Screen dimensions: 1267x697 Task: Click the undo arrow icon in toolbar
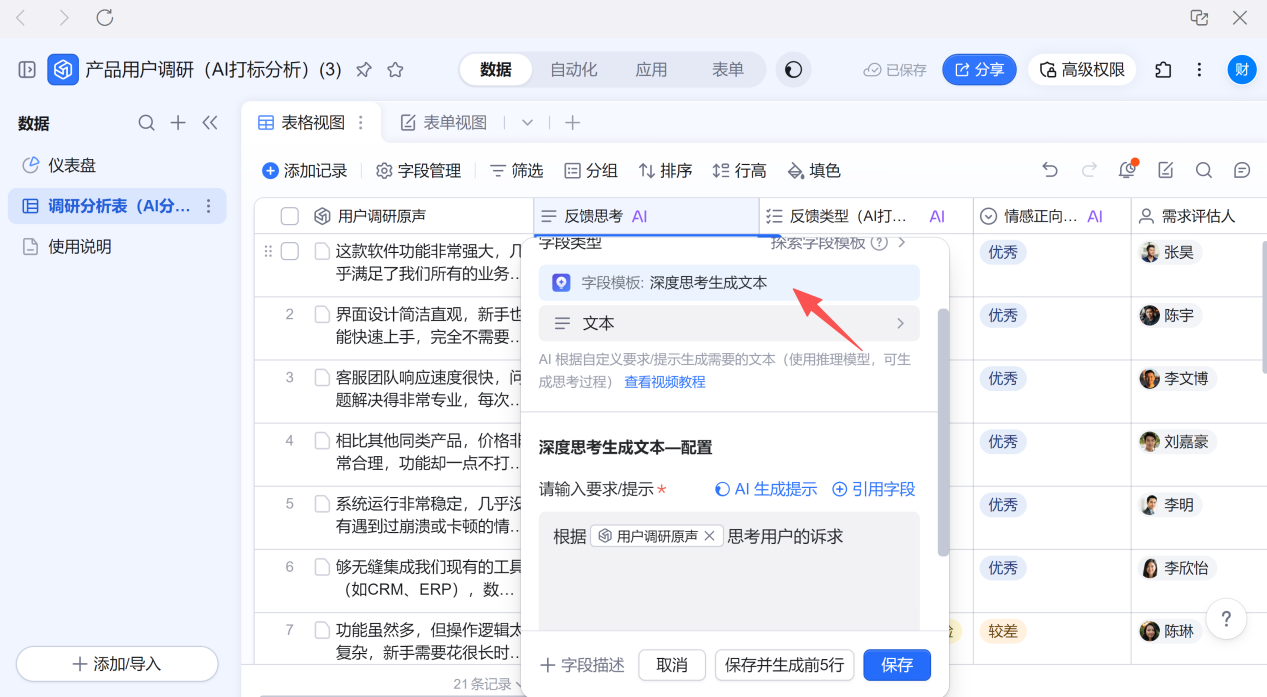pyautogui.click(x=1050, y=170)
